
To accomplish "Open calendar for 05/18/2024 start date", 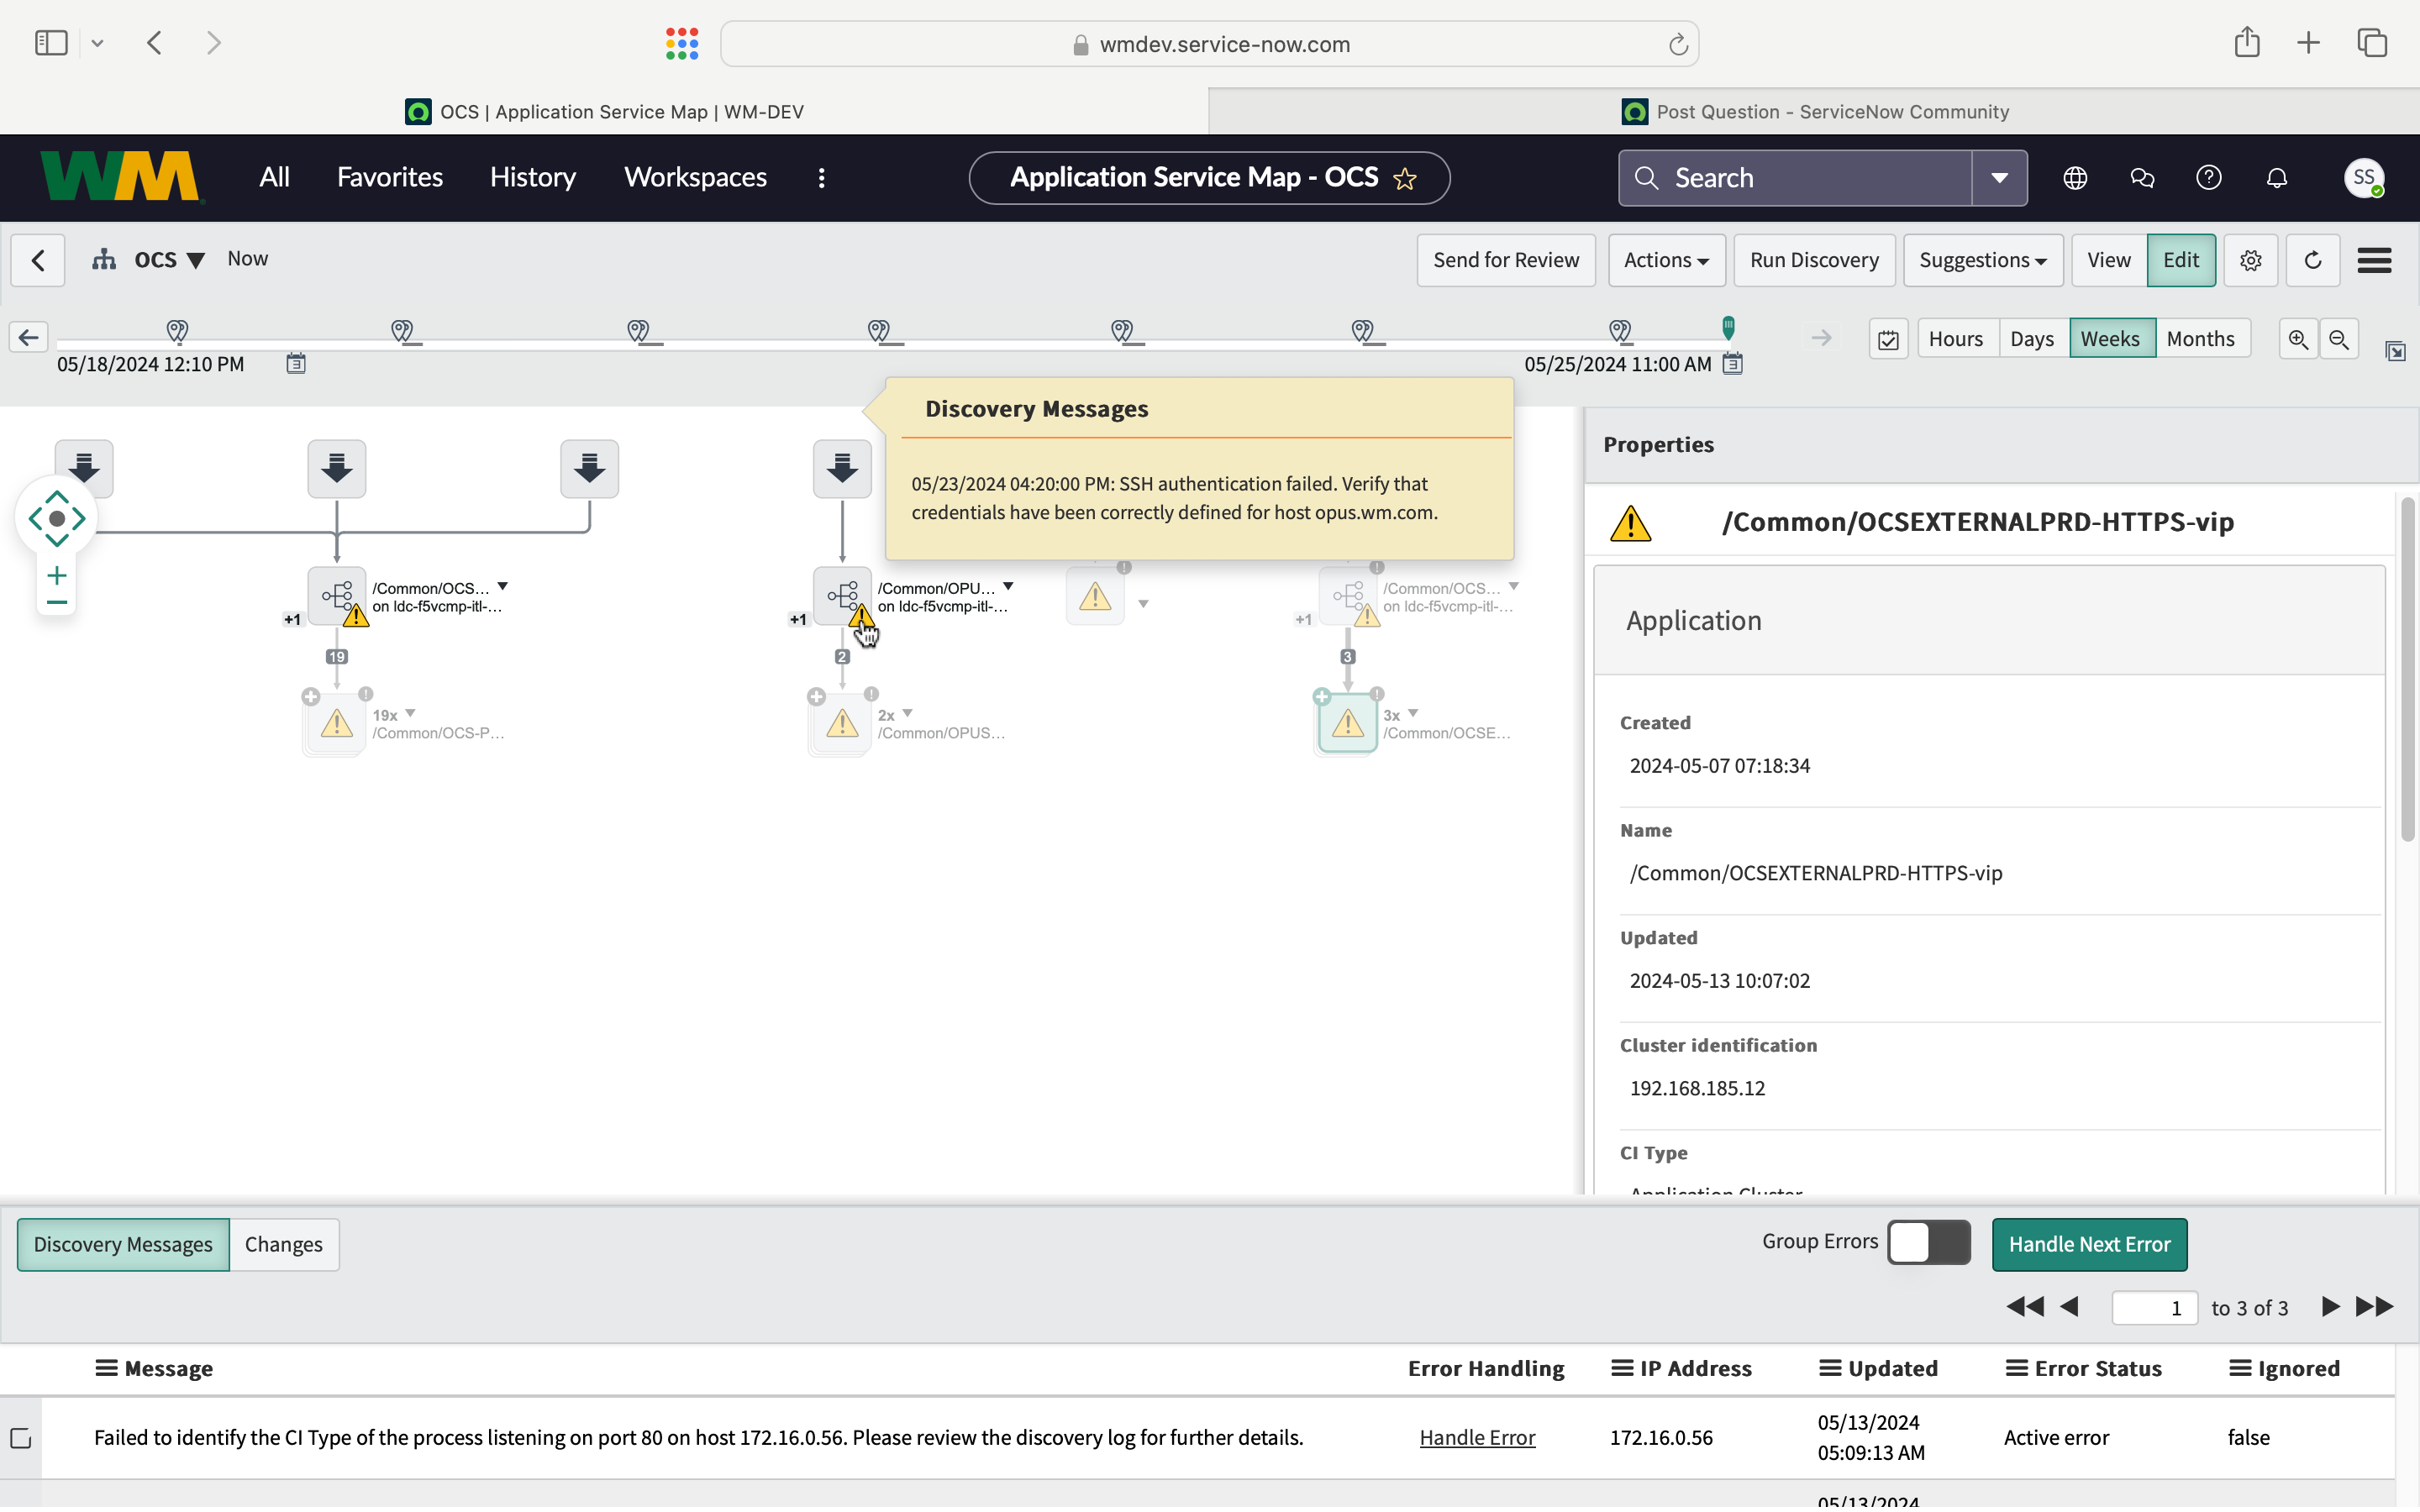I will [296, 363].
